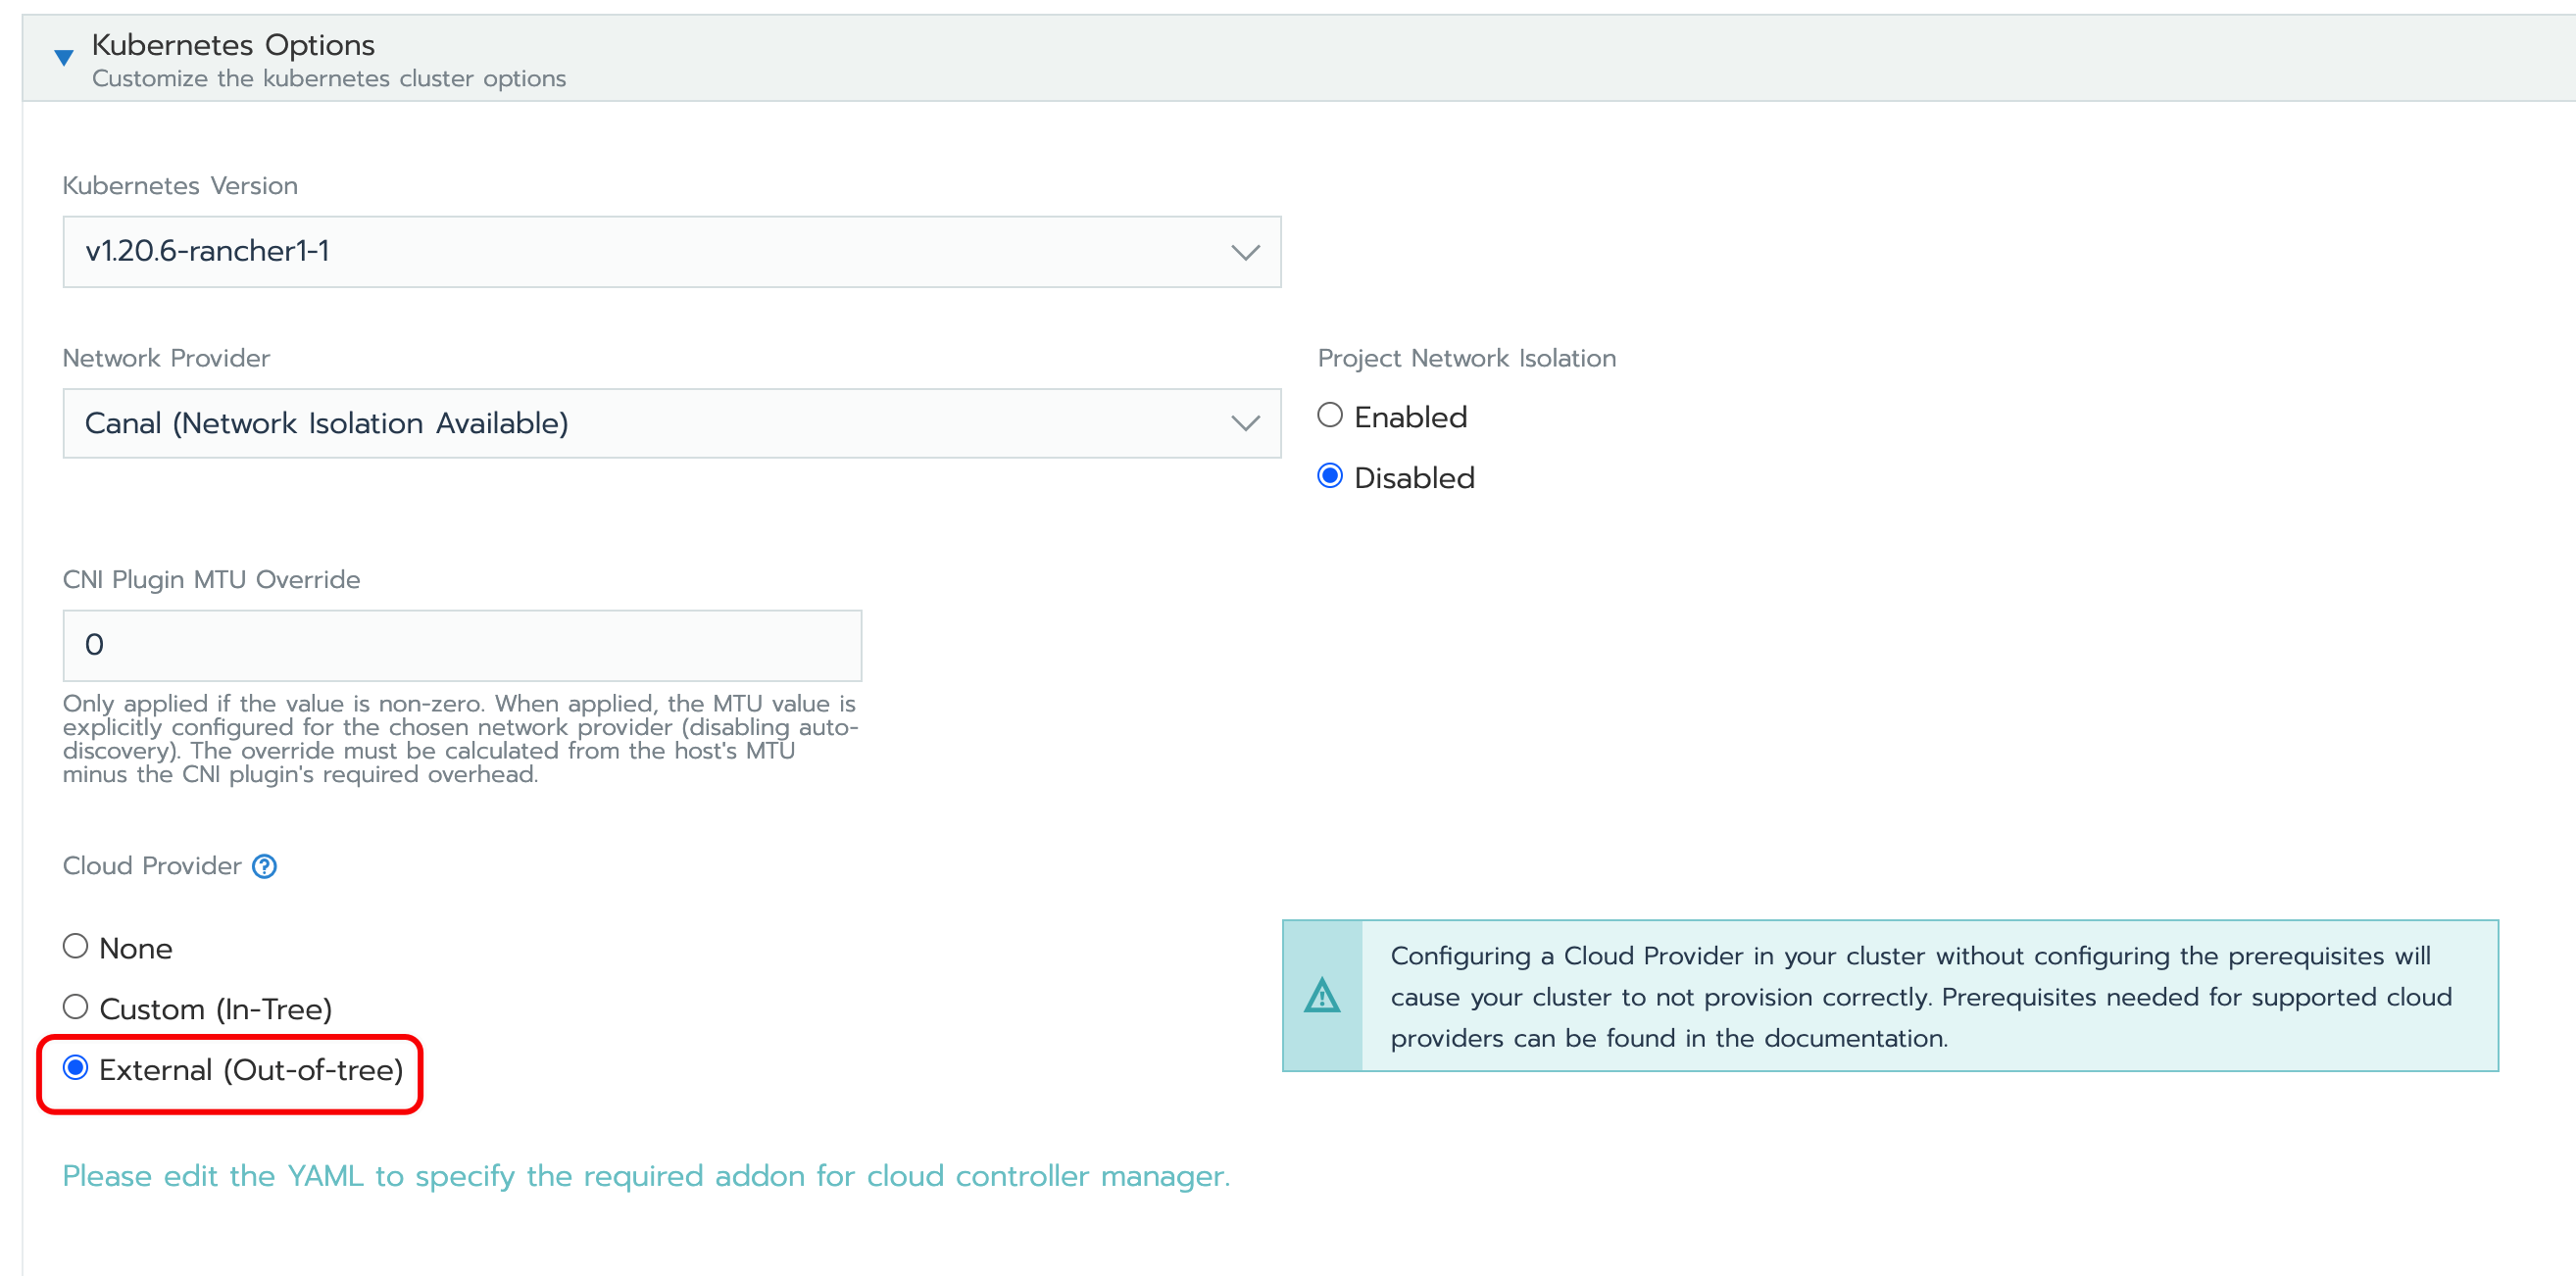
Task: Click the edit YAML addon message link
Action: [646, 1176]
